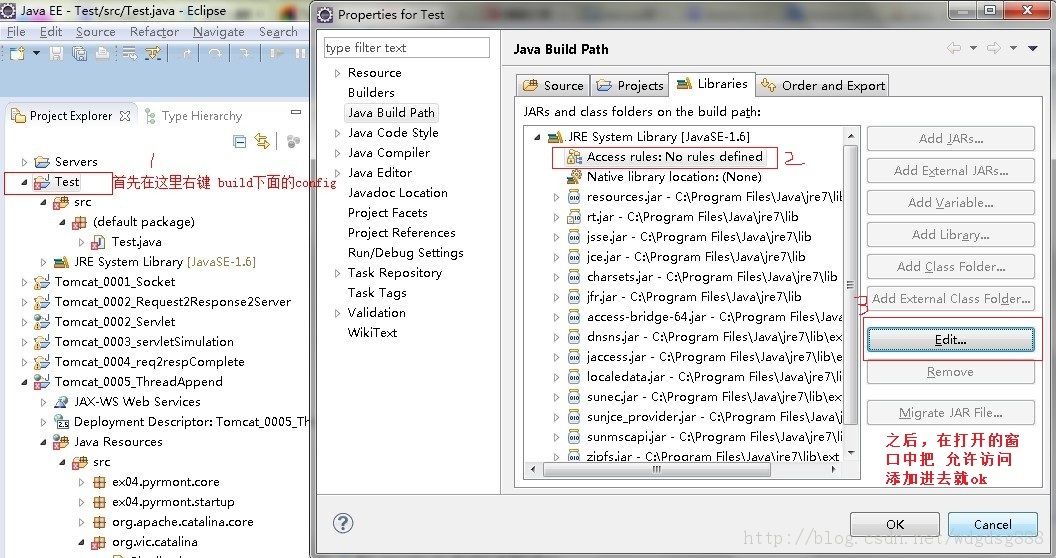
Task: Select Builders in properties list
Action: tap(371, 93)
